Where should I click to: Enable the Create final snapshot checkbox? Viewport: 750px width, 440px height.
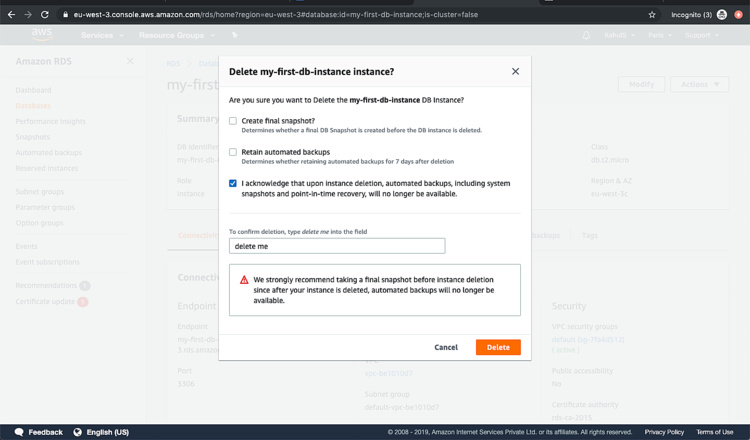point(233,121)
